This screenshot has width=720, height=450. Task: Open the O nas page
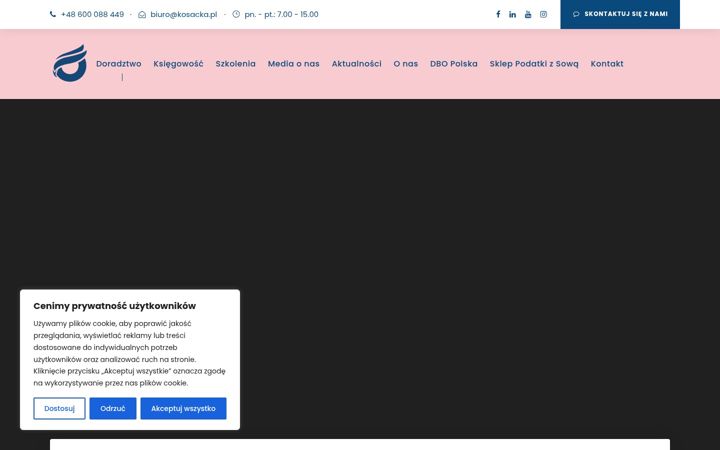pyautogui.click(x=405, y=64)
